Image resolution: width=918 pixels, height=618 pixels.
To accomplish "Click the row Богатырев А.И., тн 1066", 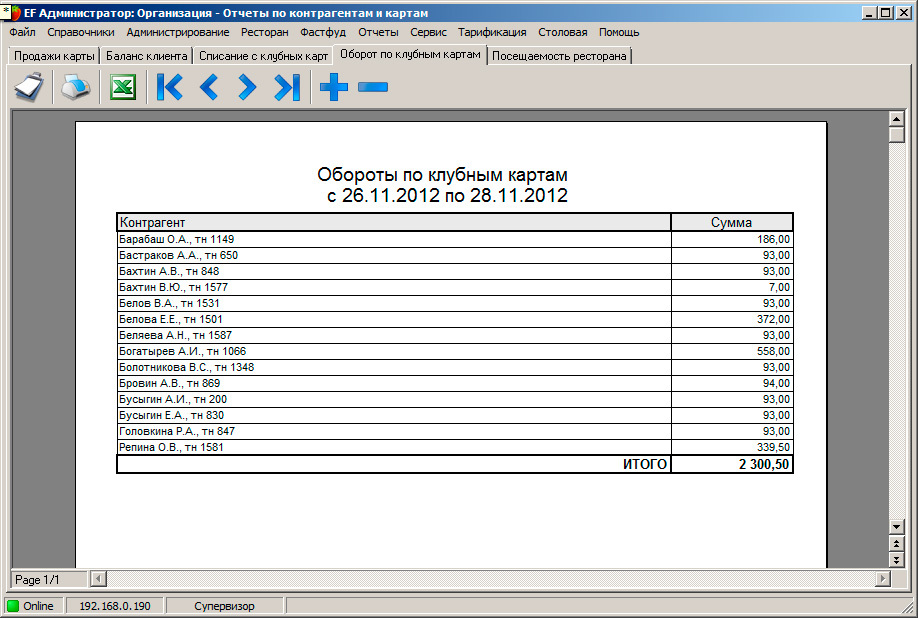I will pos(454,351).
